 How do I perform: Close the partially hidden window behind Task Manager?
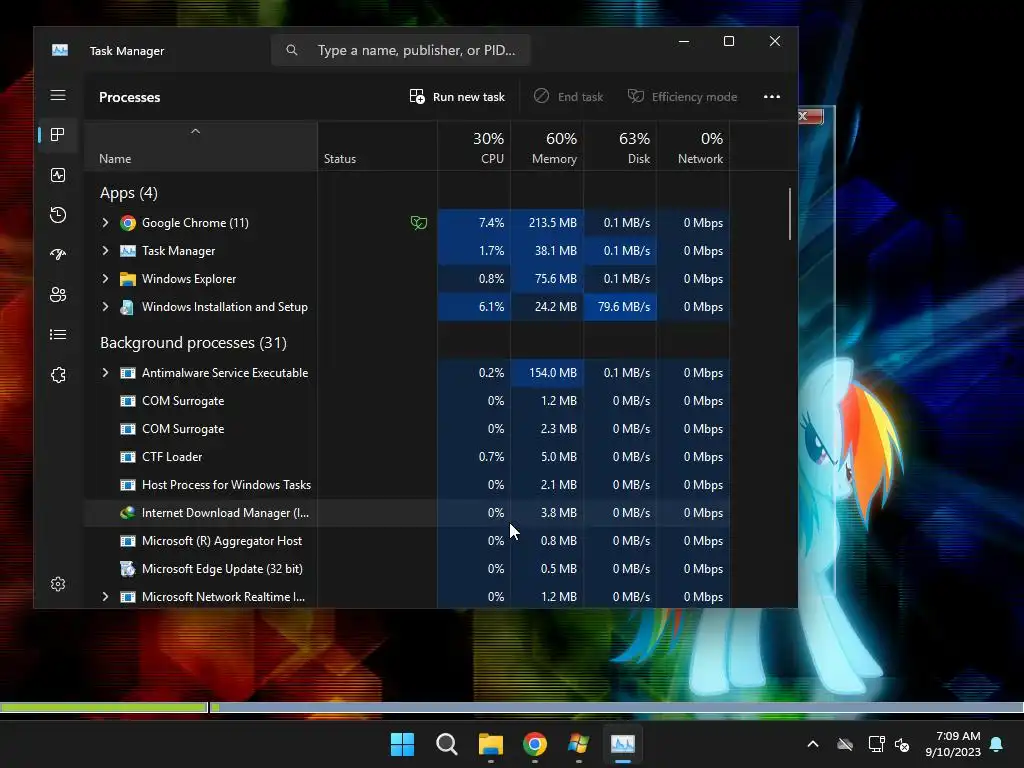click(810, 116)
